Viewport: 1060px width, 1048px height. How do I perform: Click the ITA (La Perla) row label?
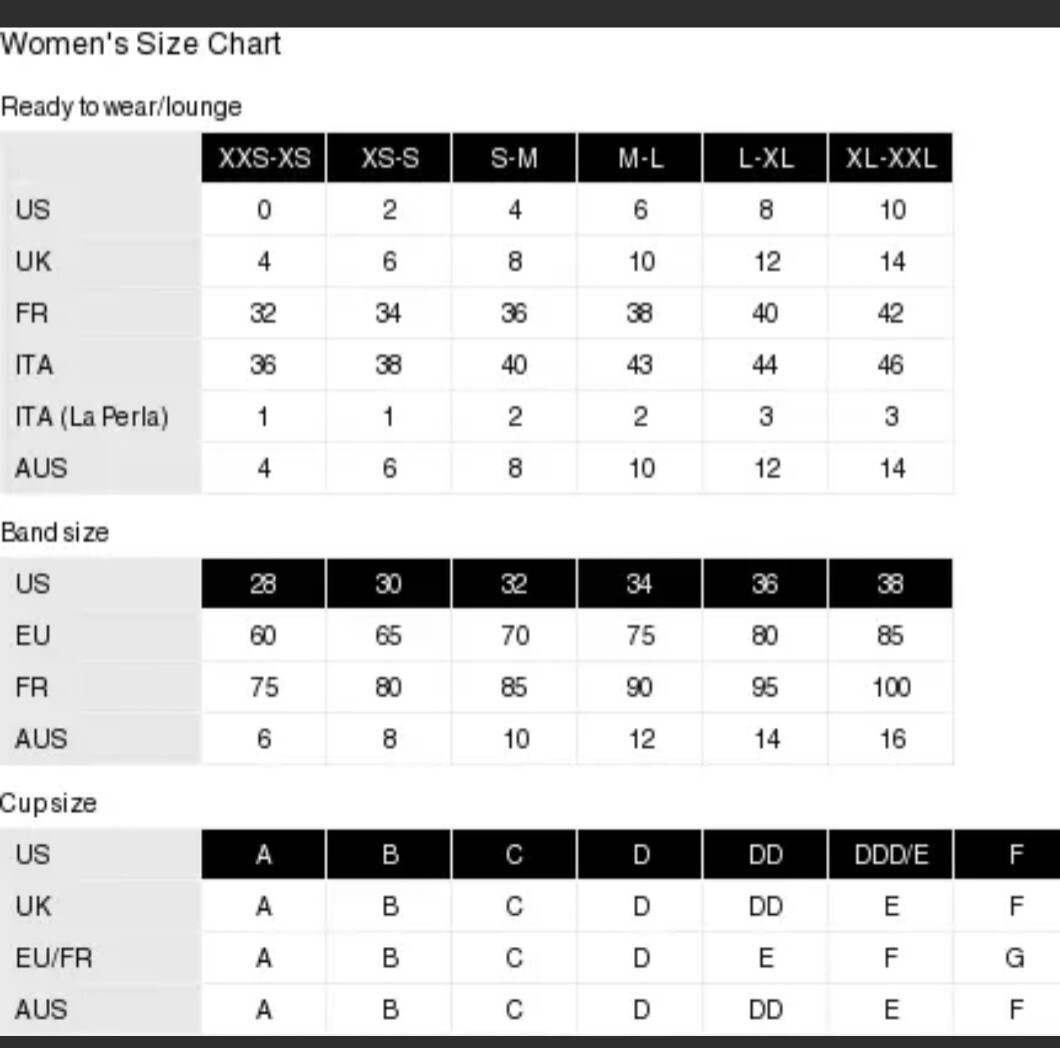tap(92, 416)
